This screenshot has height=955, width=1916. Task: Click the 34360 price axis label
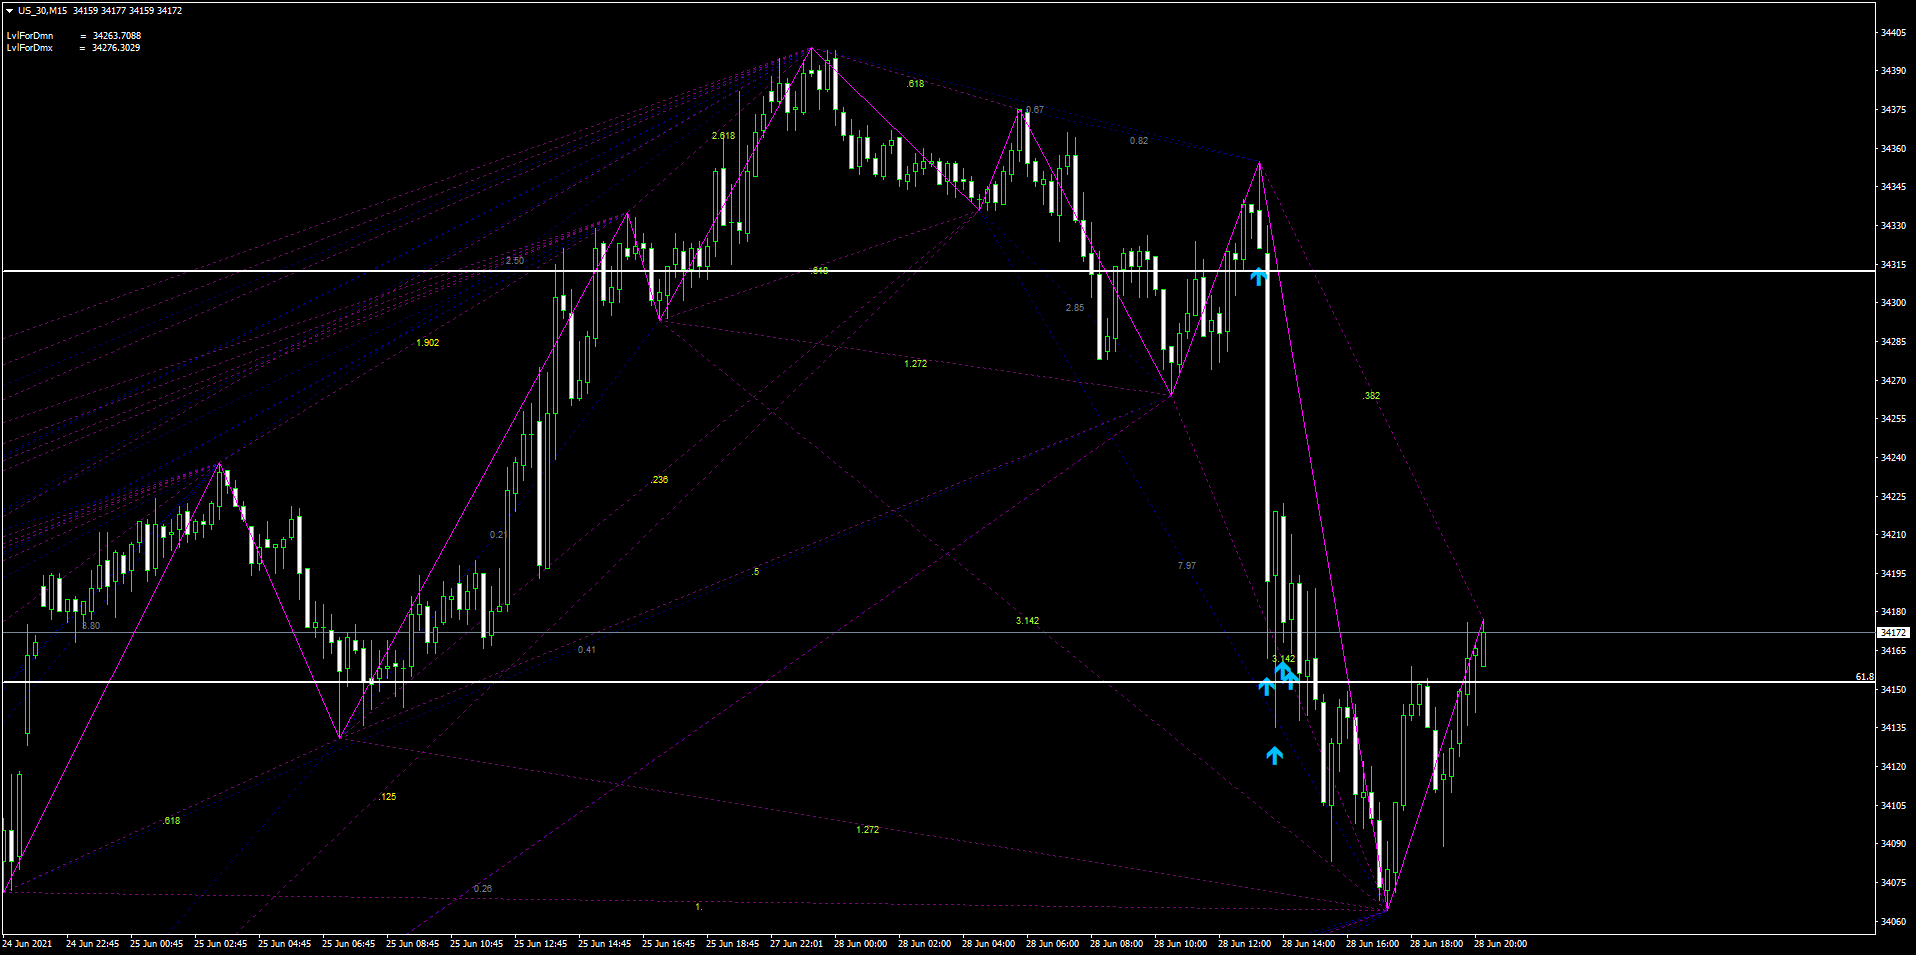(1893, 149)
